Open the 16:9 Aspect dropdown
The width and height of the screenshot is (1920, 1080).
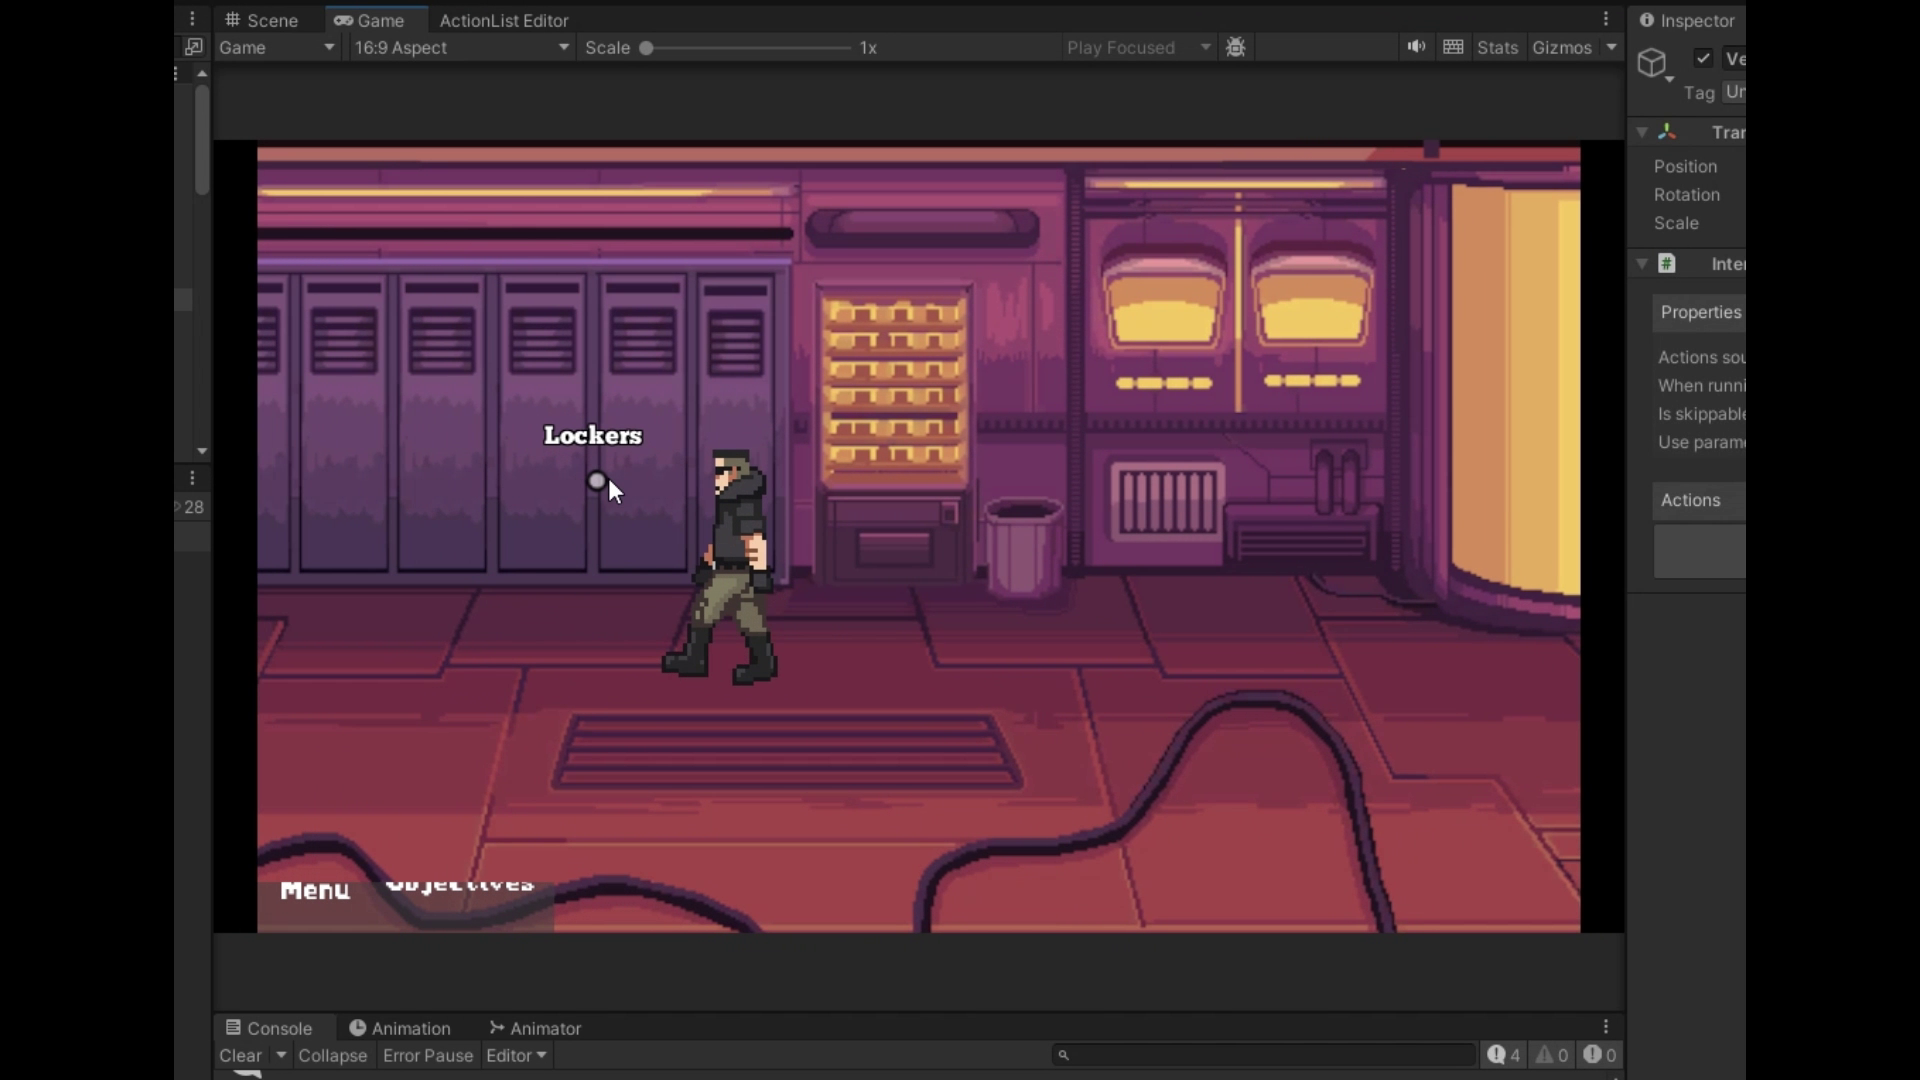pyautogui.click(x=461, y=47)
